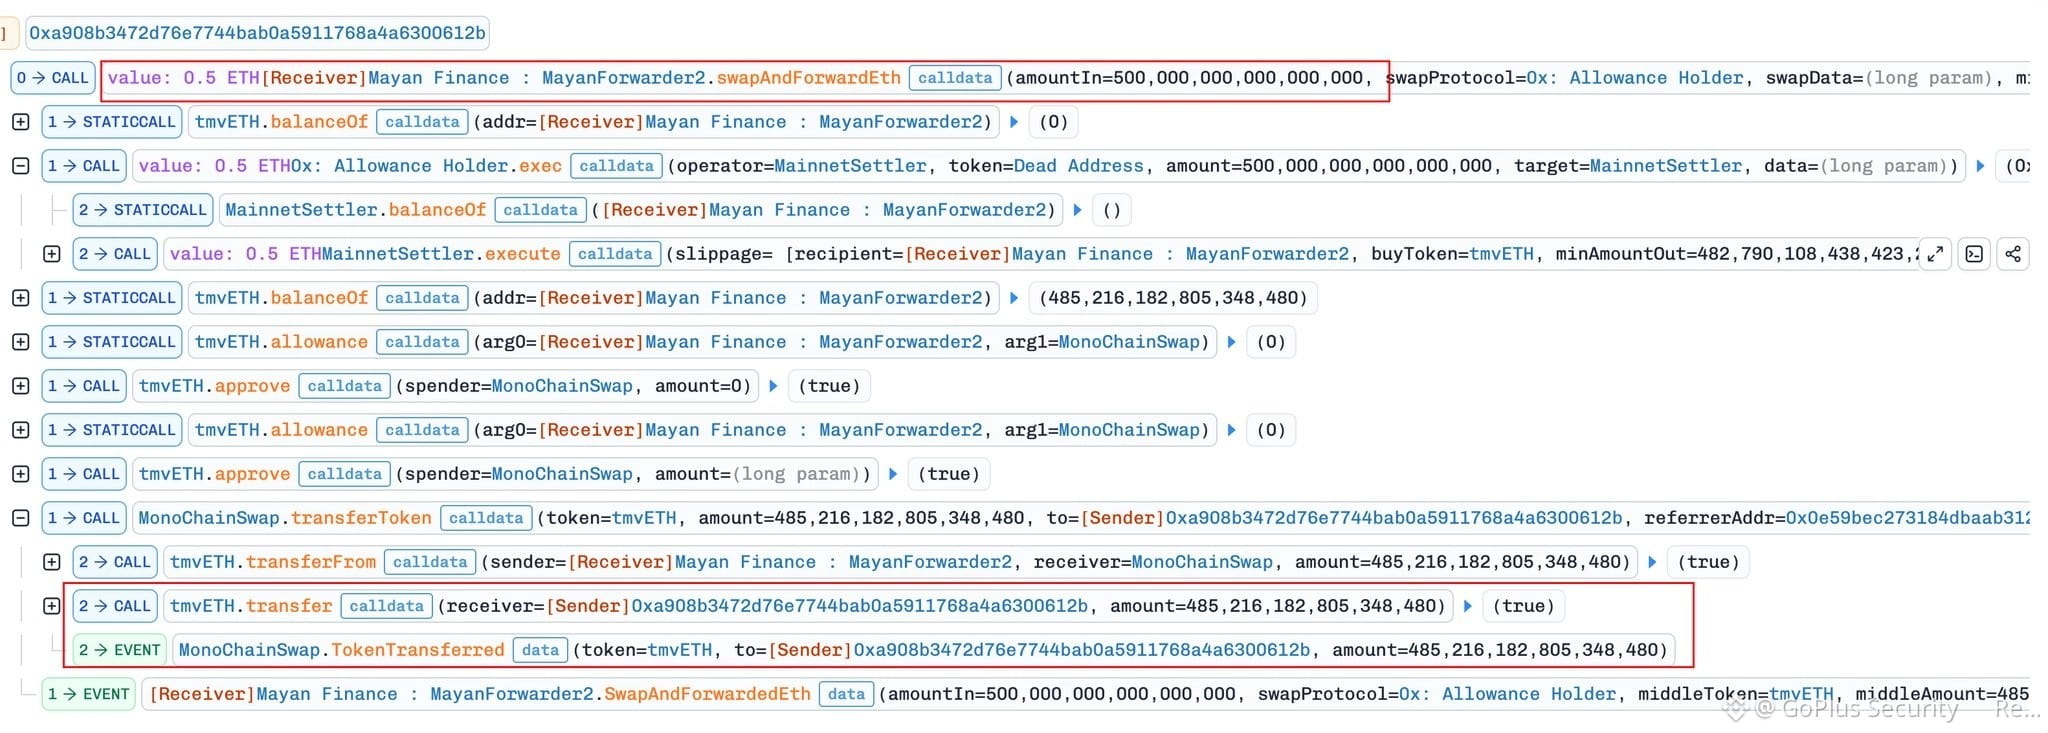2048x733 pixels.
Task: Click the TokenTransferred event name
Action: [x=418, y=650]
